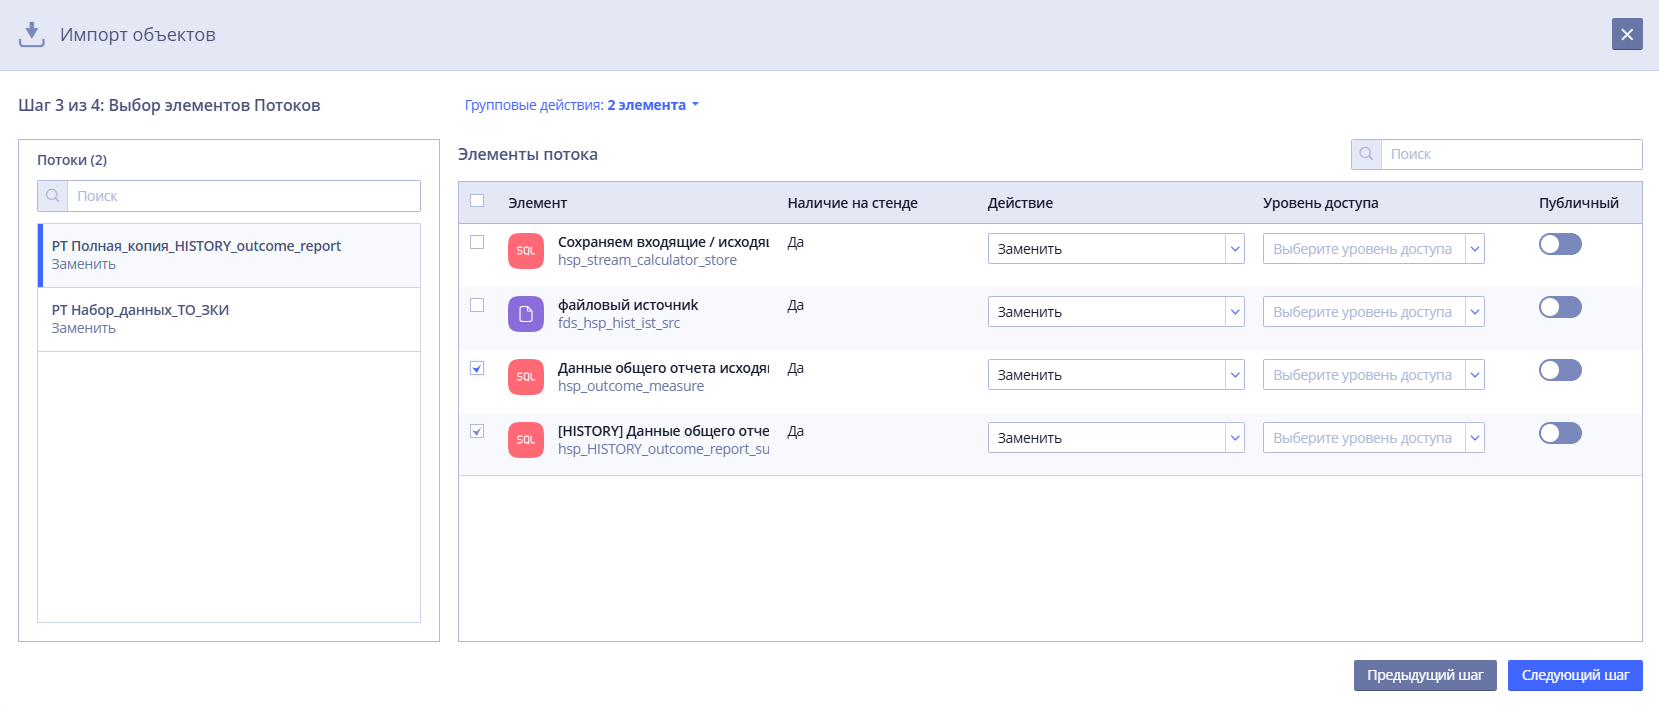
Task: Click the Потоки (2) panel heading
Action: [x=72, y=160]
